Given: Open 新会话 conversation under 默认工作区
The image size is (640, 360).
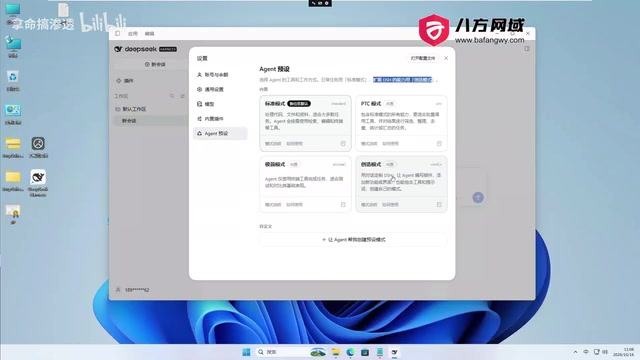Looking at the screenshot, I should click(x=149, y=121).
